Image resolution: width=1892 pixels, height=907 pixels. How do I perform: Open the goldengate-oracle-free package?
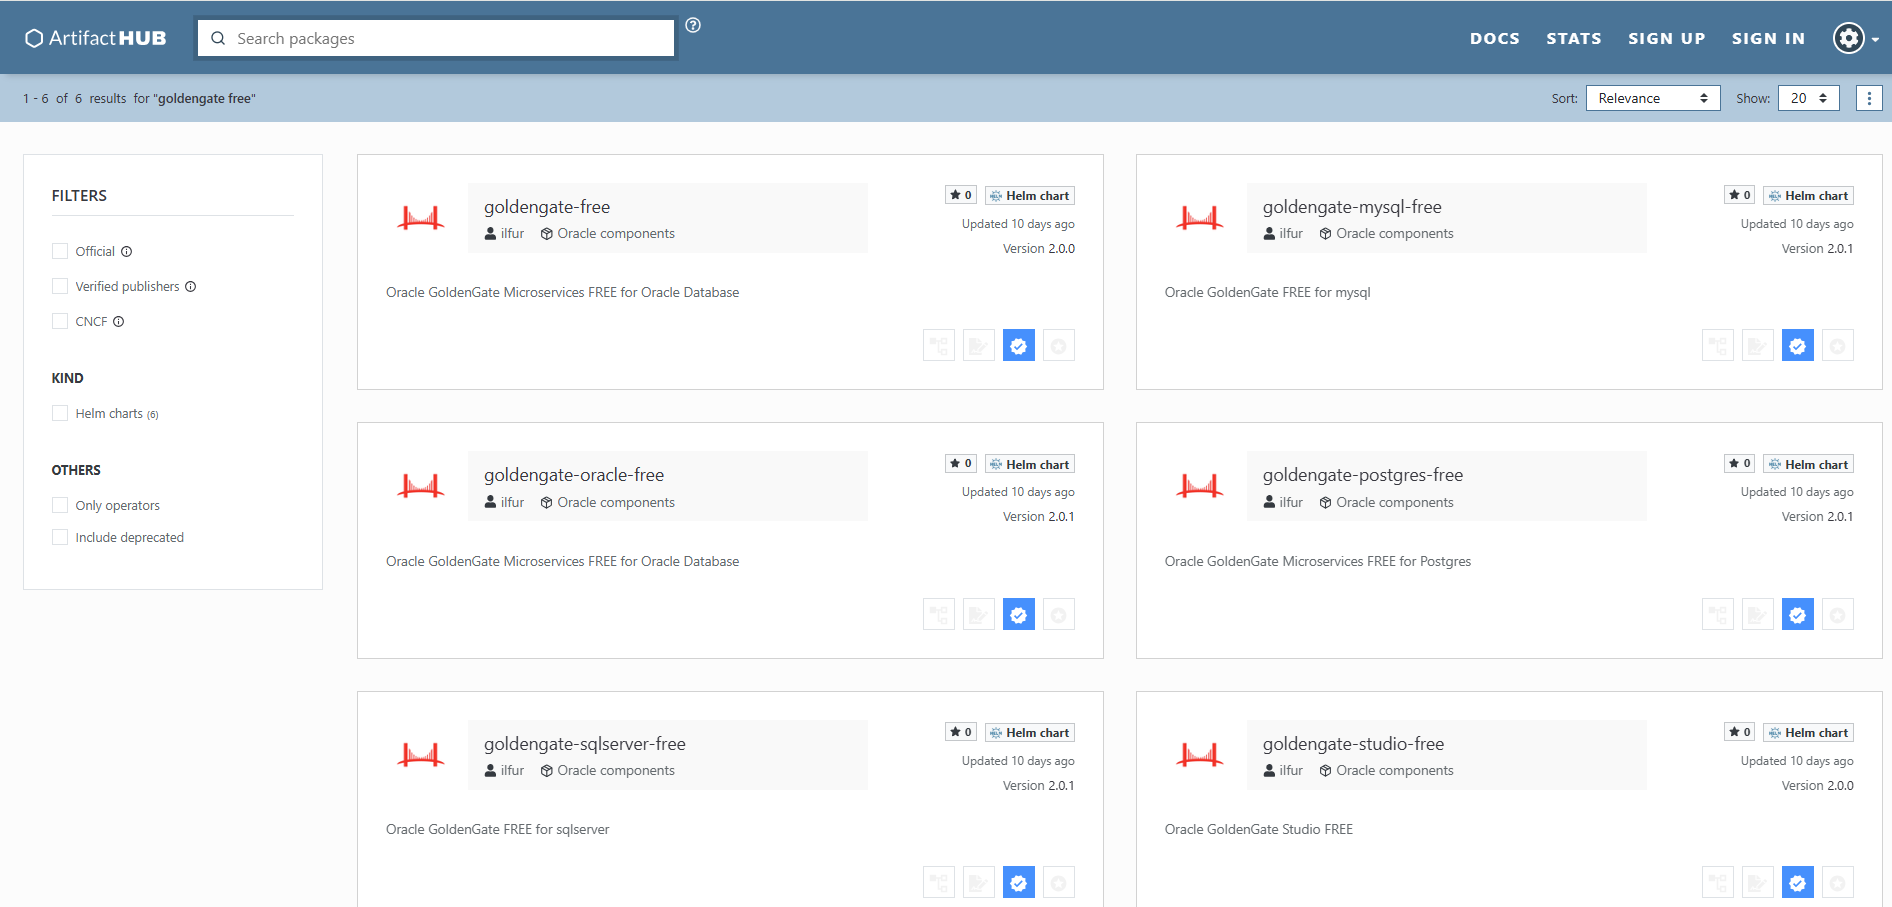point(574,475)
